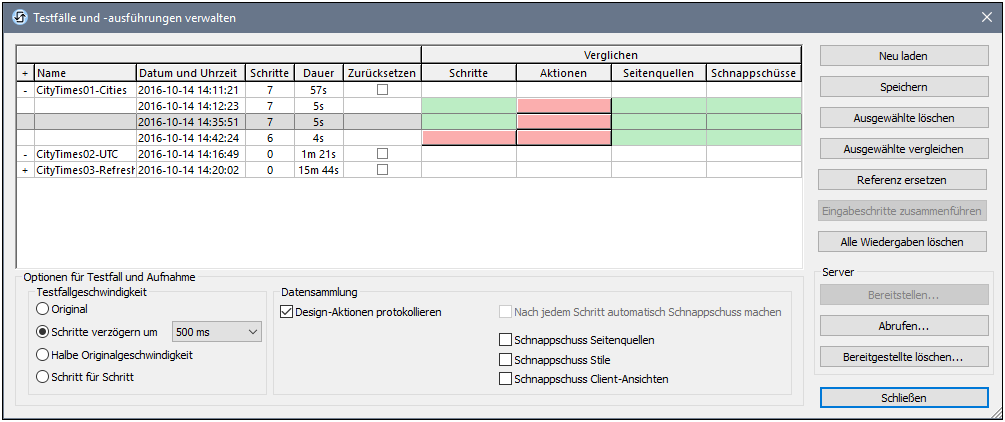Screen dimensions: 1005x422
Task: Select the CityTimes01-Cities test case name
Action: point(85,90)
